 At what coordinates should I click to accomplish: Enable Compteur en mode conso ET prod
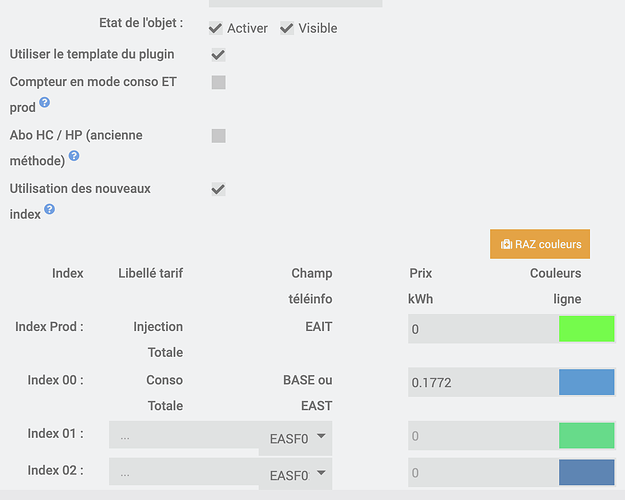tap(218, 82)
